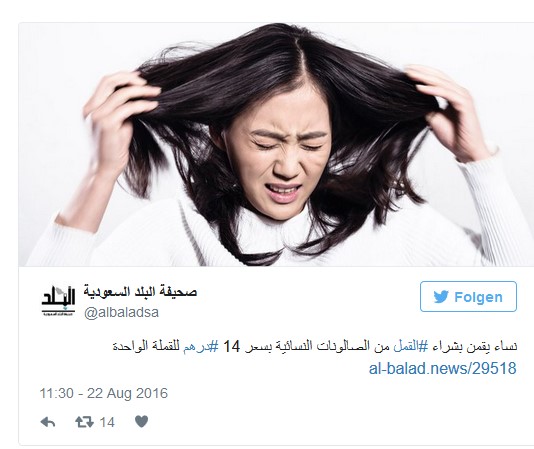Open the @albaladsa profile handle
The width and height of the screenshot is (534, 449).
[x=121, y=312]
